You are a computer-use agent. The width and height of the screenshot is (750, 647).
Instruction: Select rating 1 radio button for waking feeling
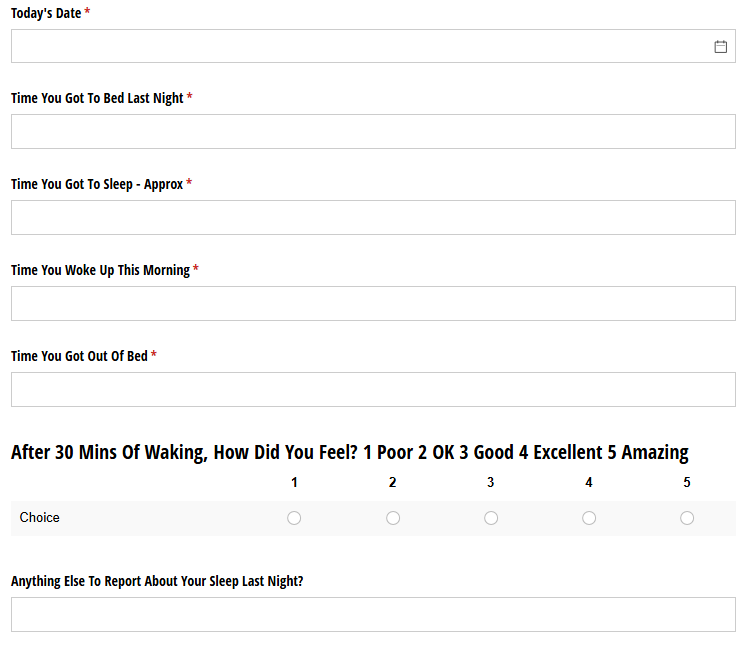(x=294, y=518)
